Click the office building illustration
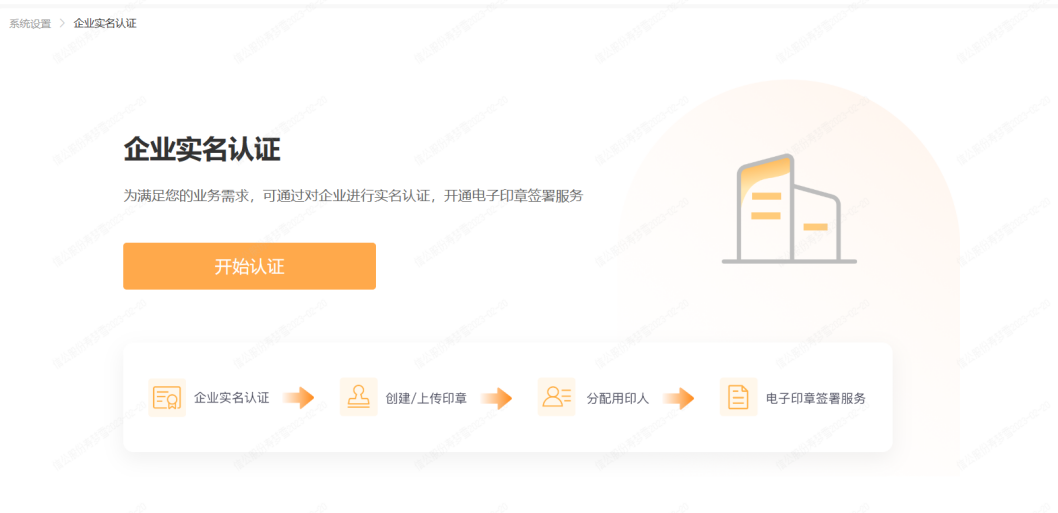Viewport: 1058px width, 513px height. pyautogui.click(x=789, y=209)
